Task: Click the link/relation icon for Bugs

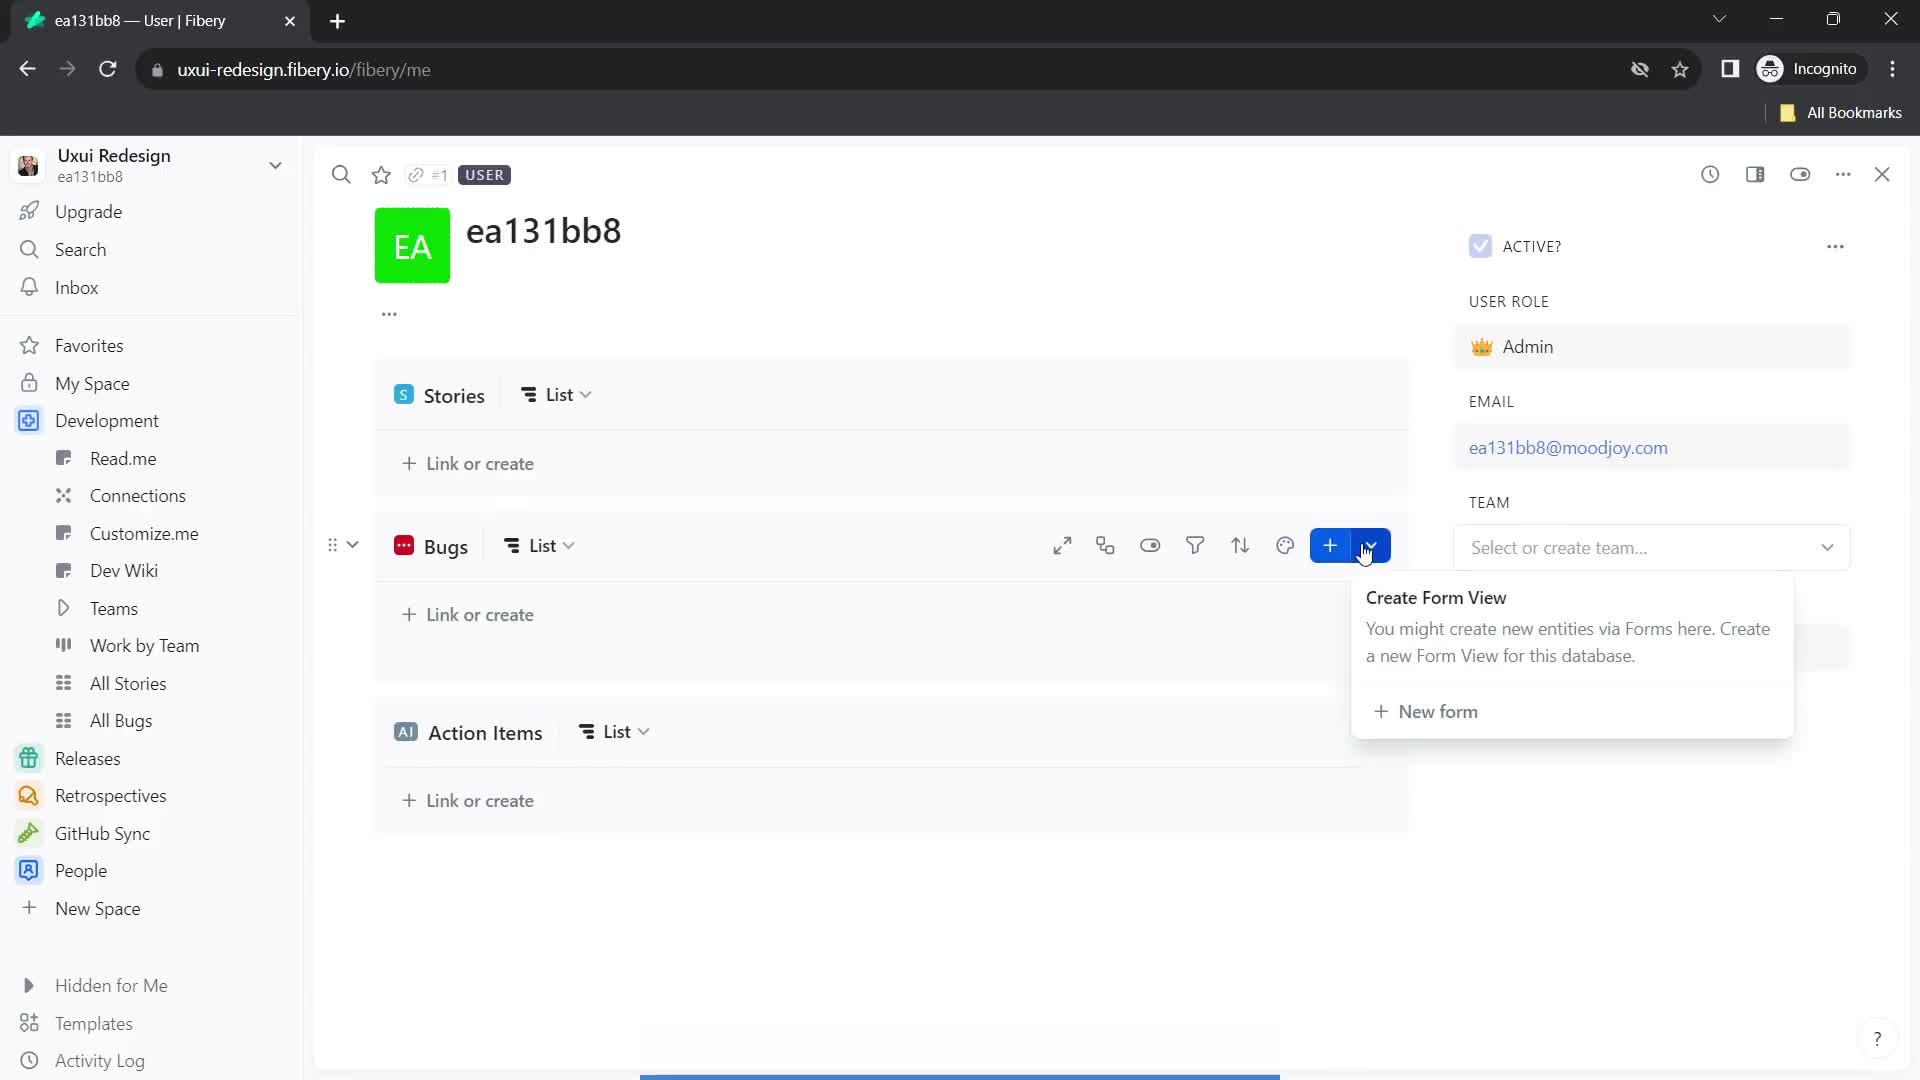Action: (x=1106, y=546)
